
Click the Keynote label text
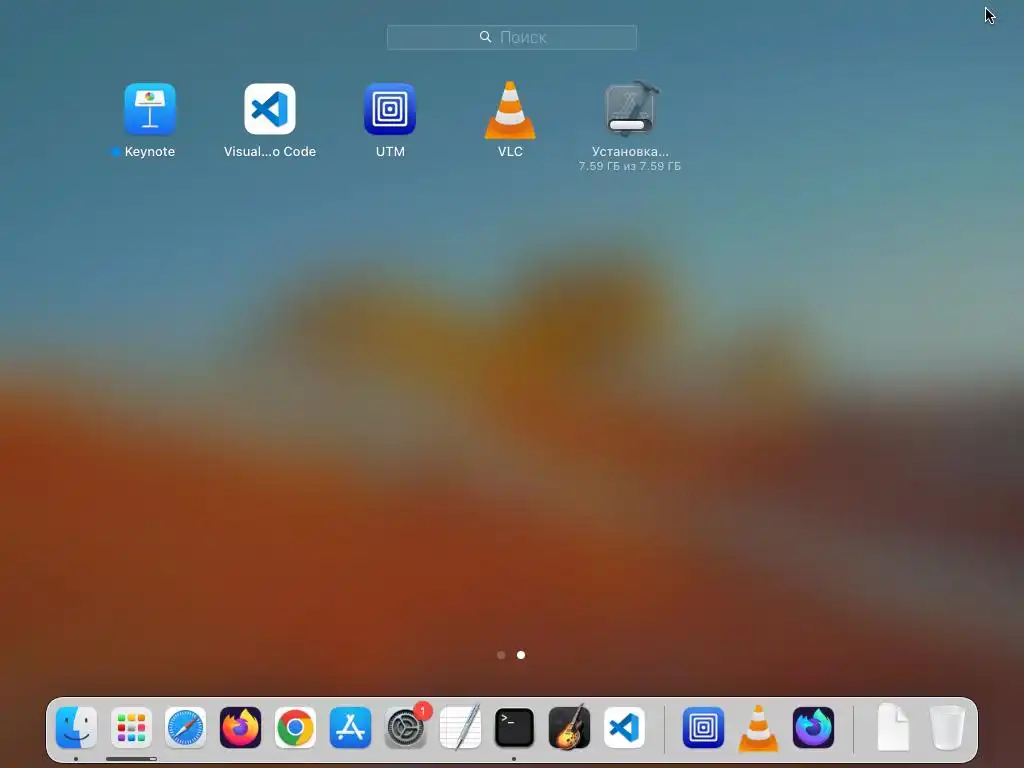click(x=150, y=152)
